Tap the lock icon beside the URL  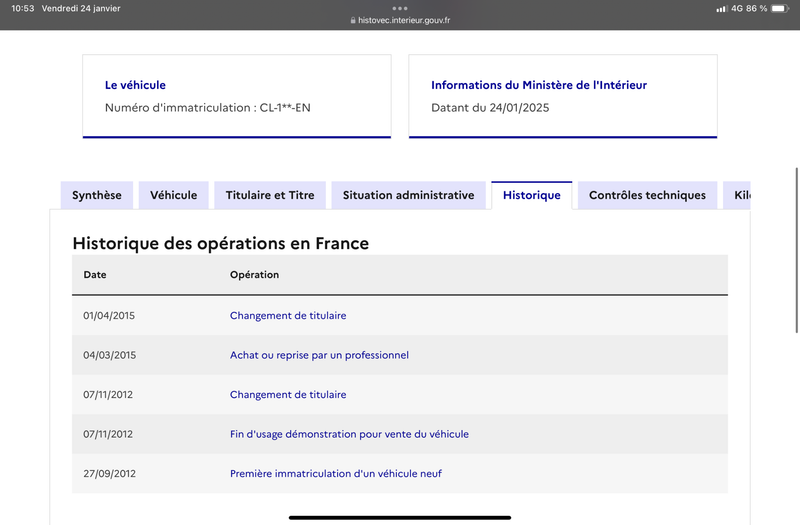click(x=353, y=20)
